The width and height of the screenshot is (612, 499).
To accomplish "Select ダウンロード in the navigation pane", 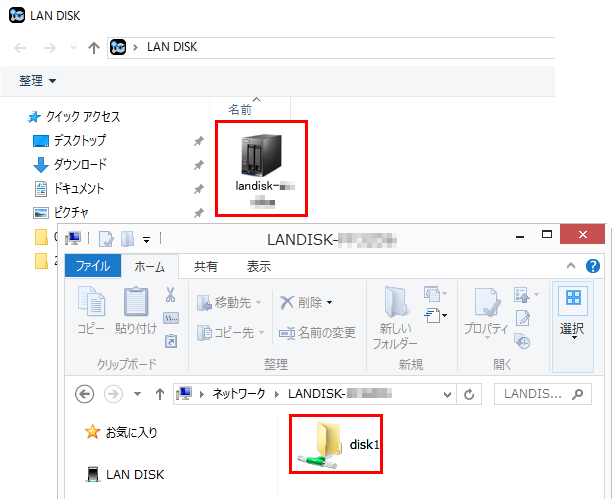I will (x=80, y=165).
